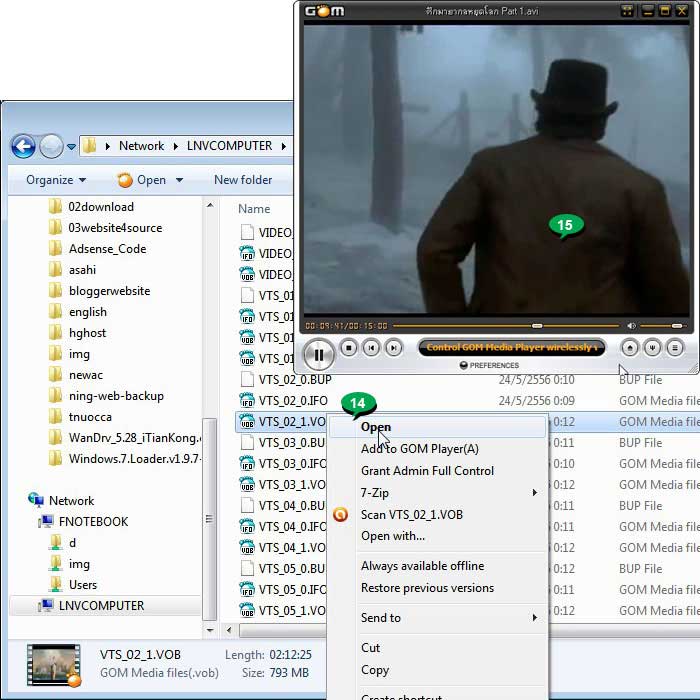Expand breadcrumb arrow before Network
Viewport: 700px width, 700px height.
click(x=108, y=146)
